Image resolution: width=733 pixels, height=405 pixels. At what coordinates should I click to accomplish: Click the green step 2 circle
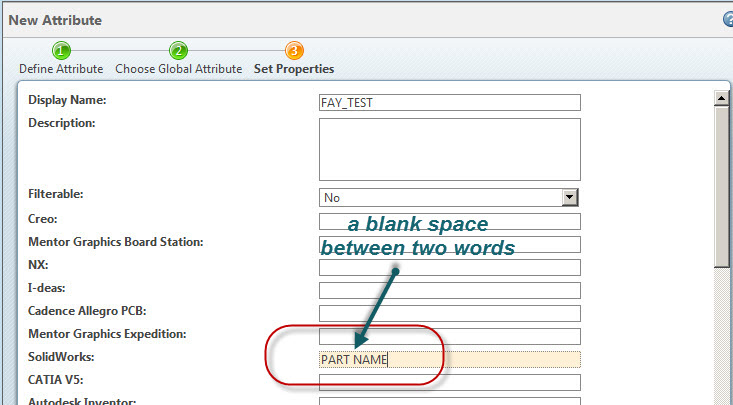[178, 51]
